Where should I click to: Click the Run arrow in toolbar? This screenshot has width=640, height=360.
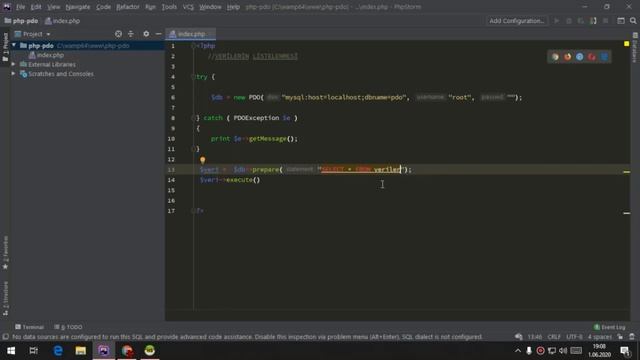coord(556,21)
